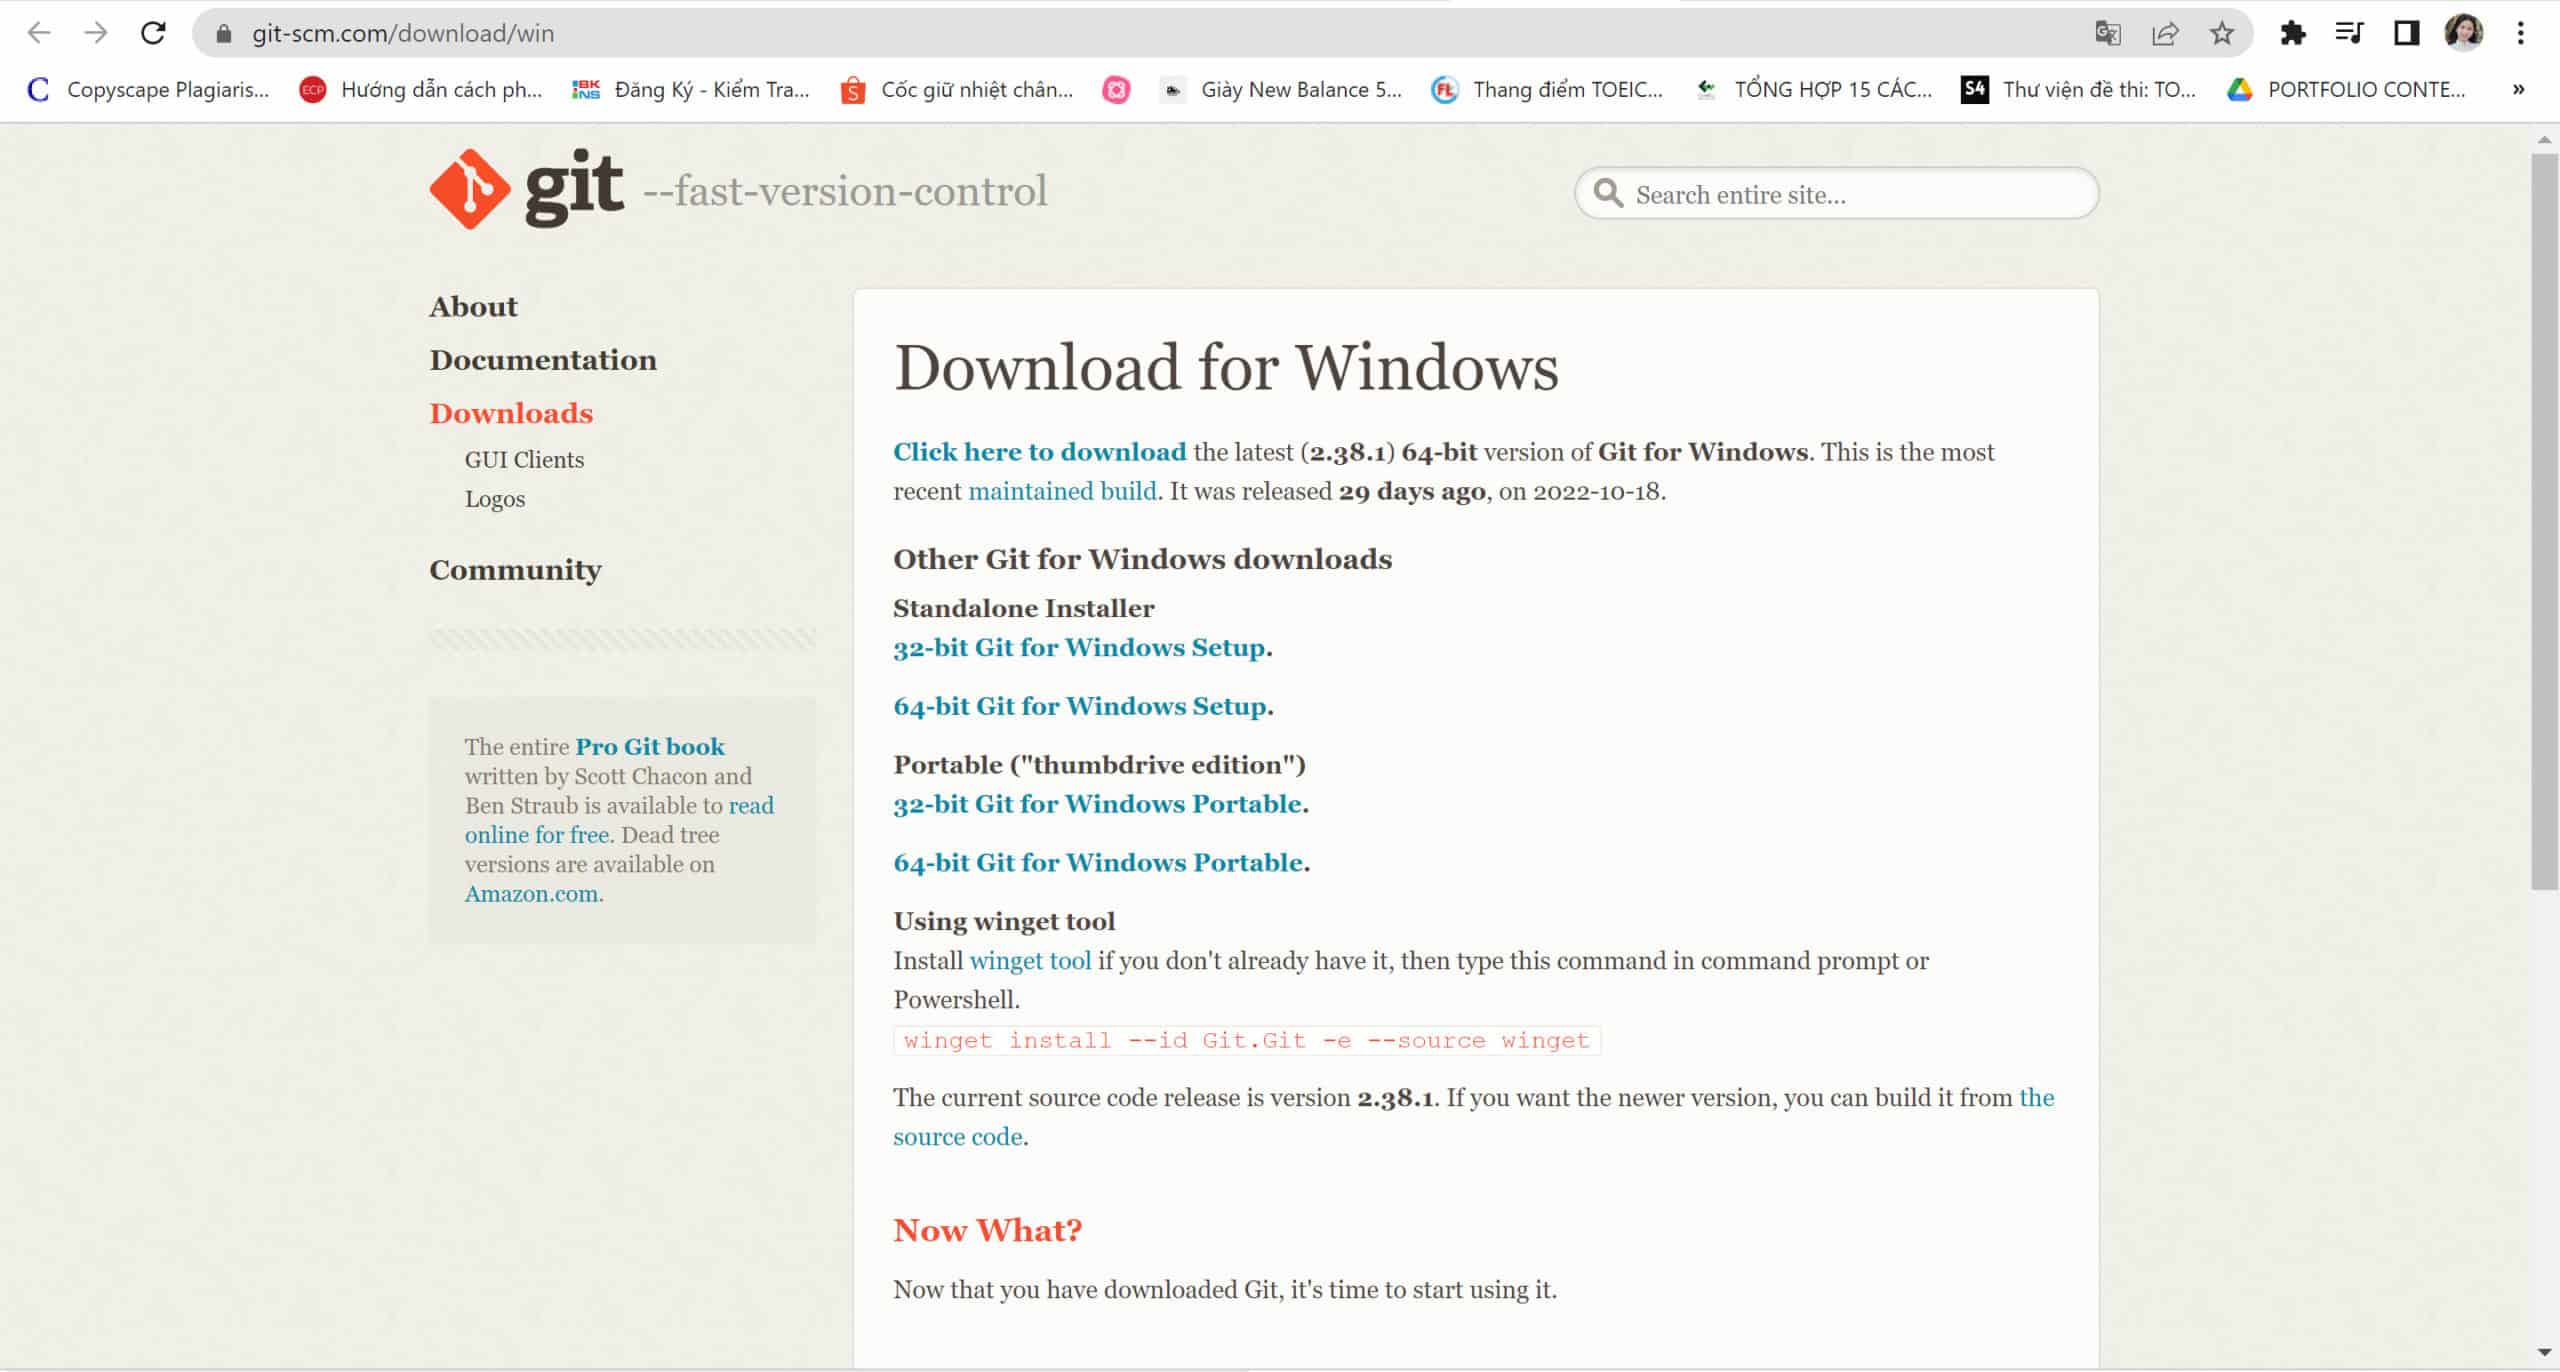Click the '--fast-version-control' tagline
Viewport: 2560px width, 1372px height.
coord(845,191)
